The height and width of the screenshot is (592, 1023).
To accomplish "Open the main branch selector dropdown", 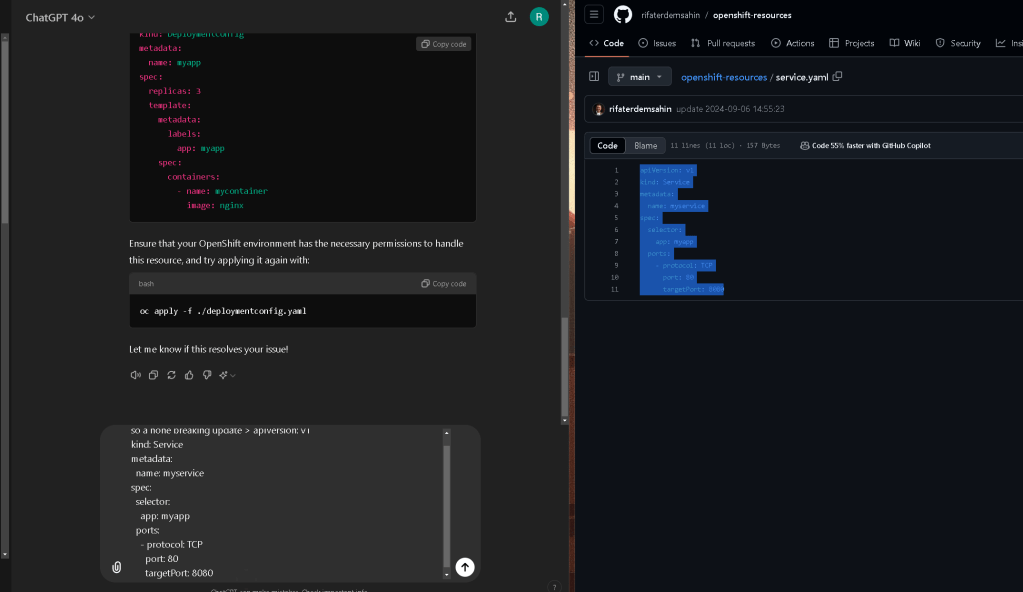I will click(x=639, y=77).
